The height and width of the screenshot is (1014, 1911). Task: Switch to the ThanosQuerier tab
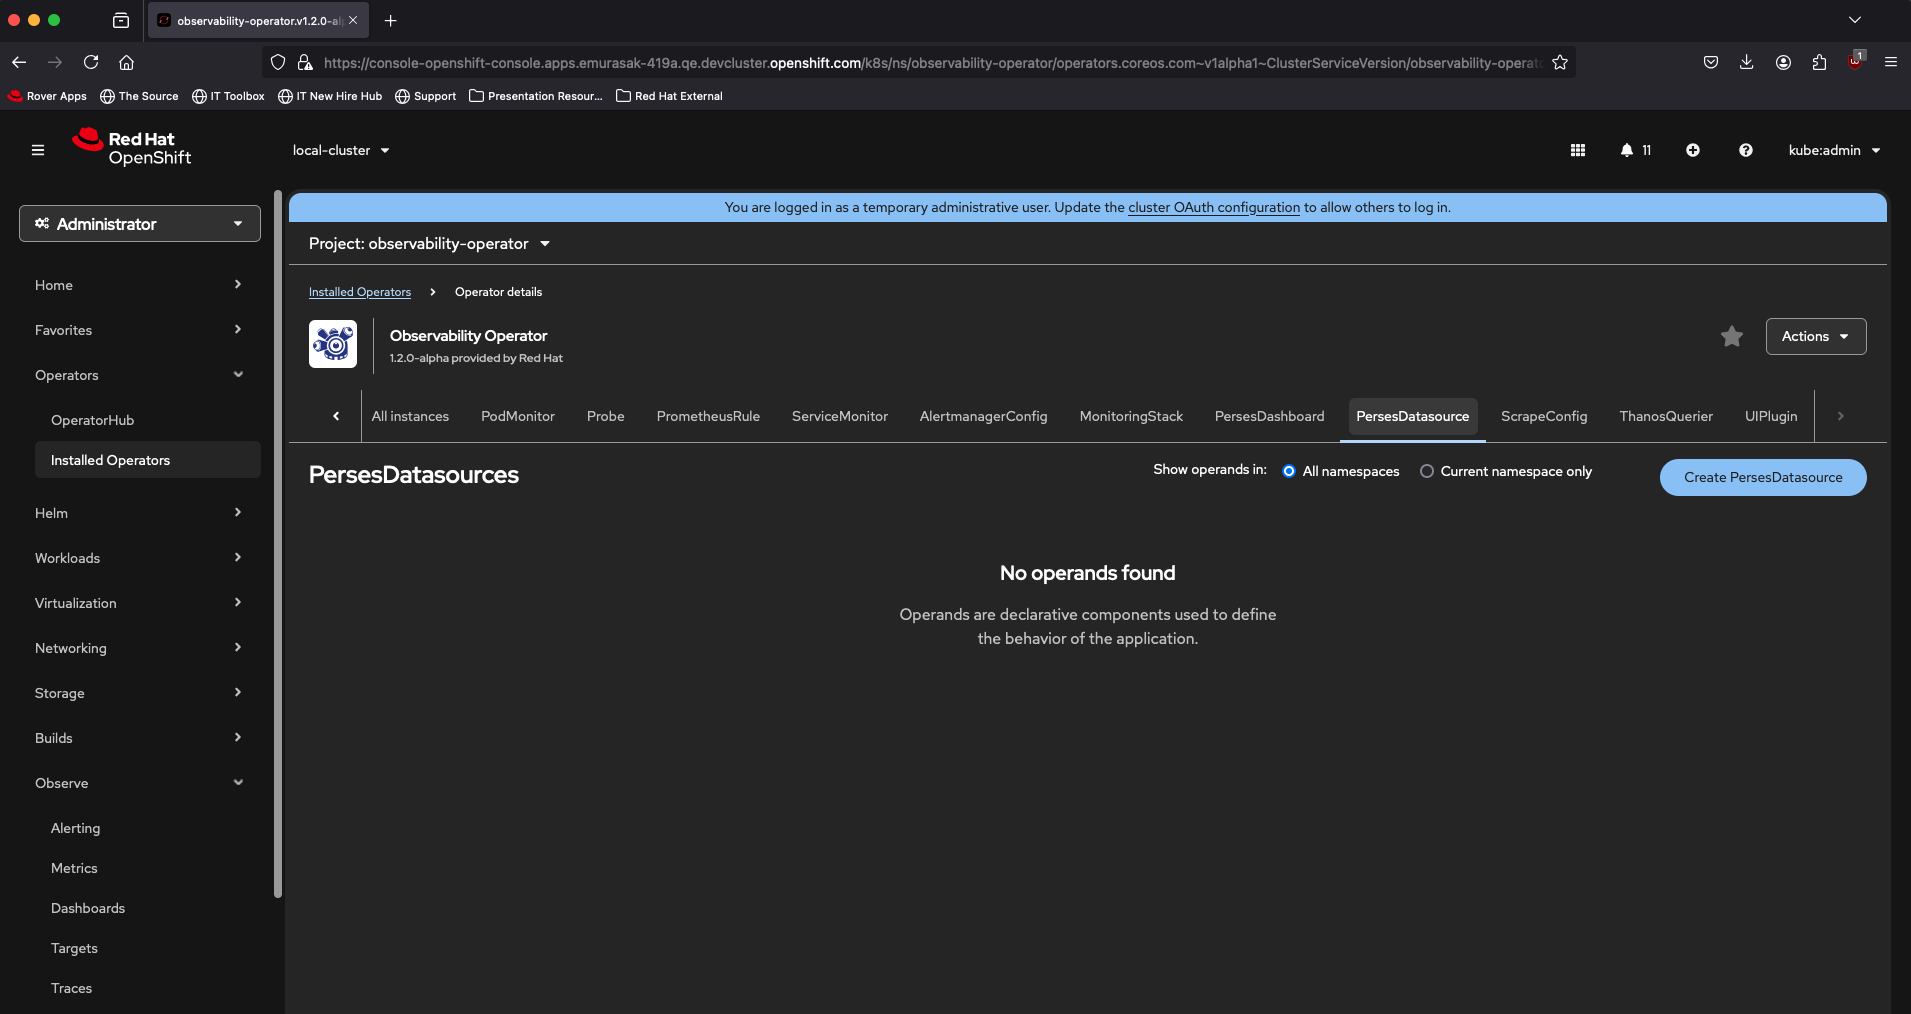[x=1666, y=416]
